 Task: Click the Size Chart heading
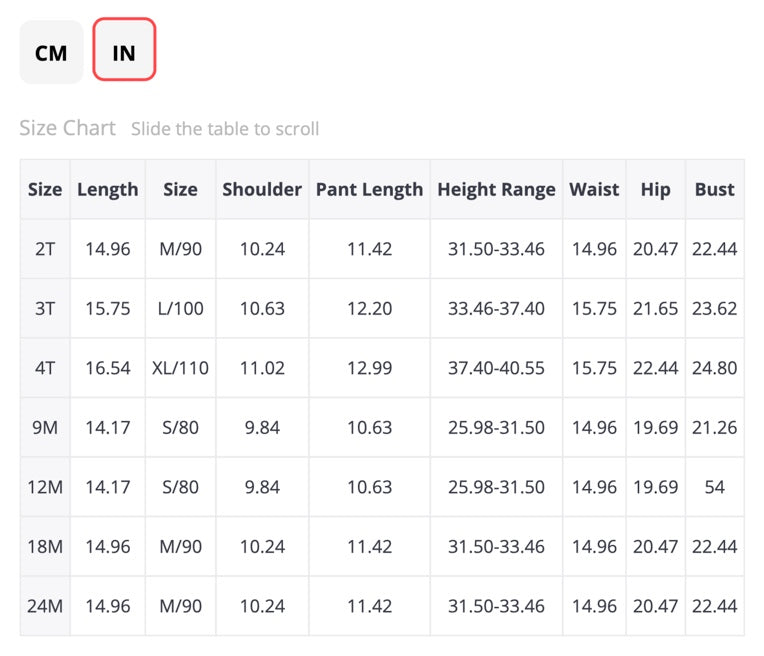coord(67,128)
